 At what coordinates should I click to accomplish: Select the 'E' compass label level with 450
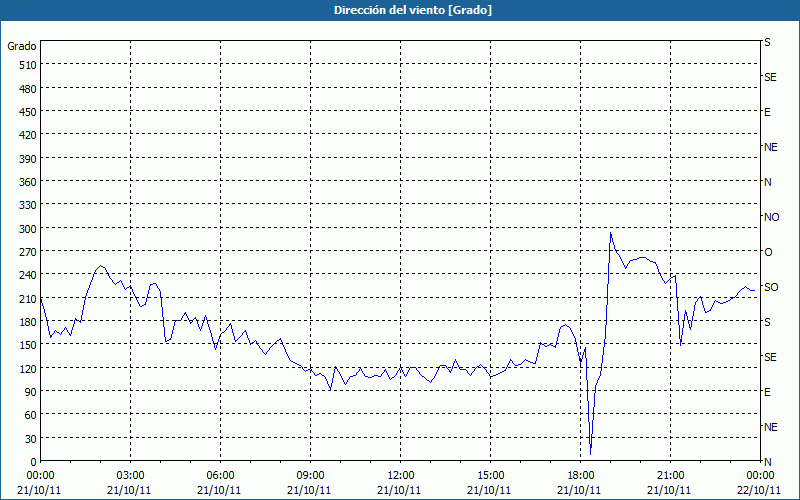(x=767, y=112)
